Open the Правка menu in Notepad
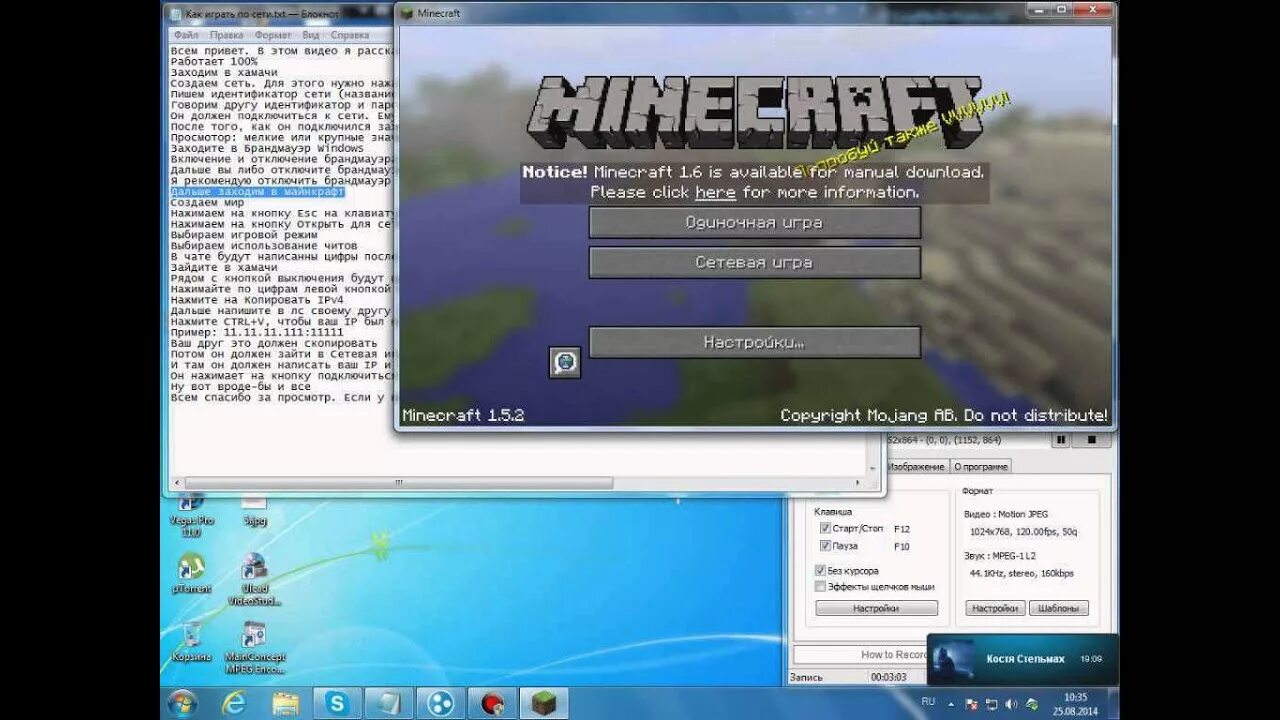The height and width of the screenshot is (720, 1280). [x=226, y=35]
